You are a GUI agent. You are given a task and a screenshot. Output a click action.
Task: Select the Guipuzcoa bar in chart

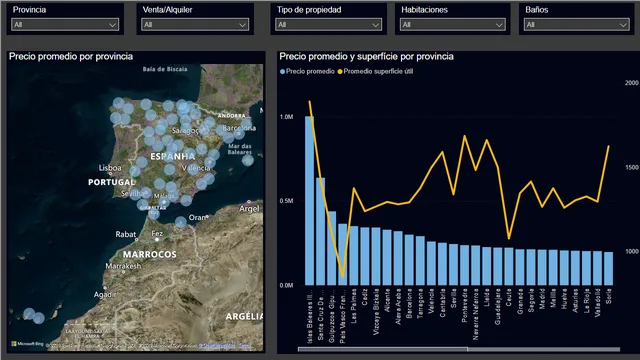[x=332, y=248]
